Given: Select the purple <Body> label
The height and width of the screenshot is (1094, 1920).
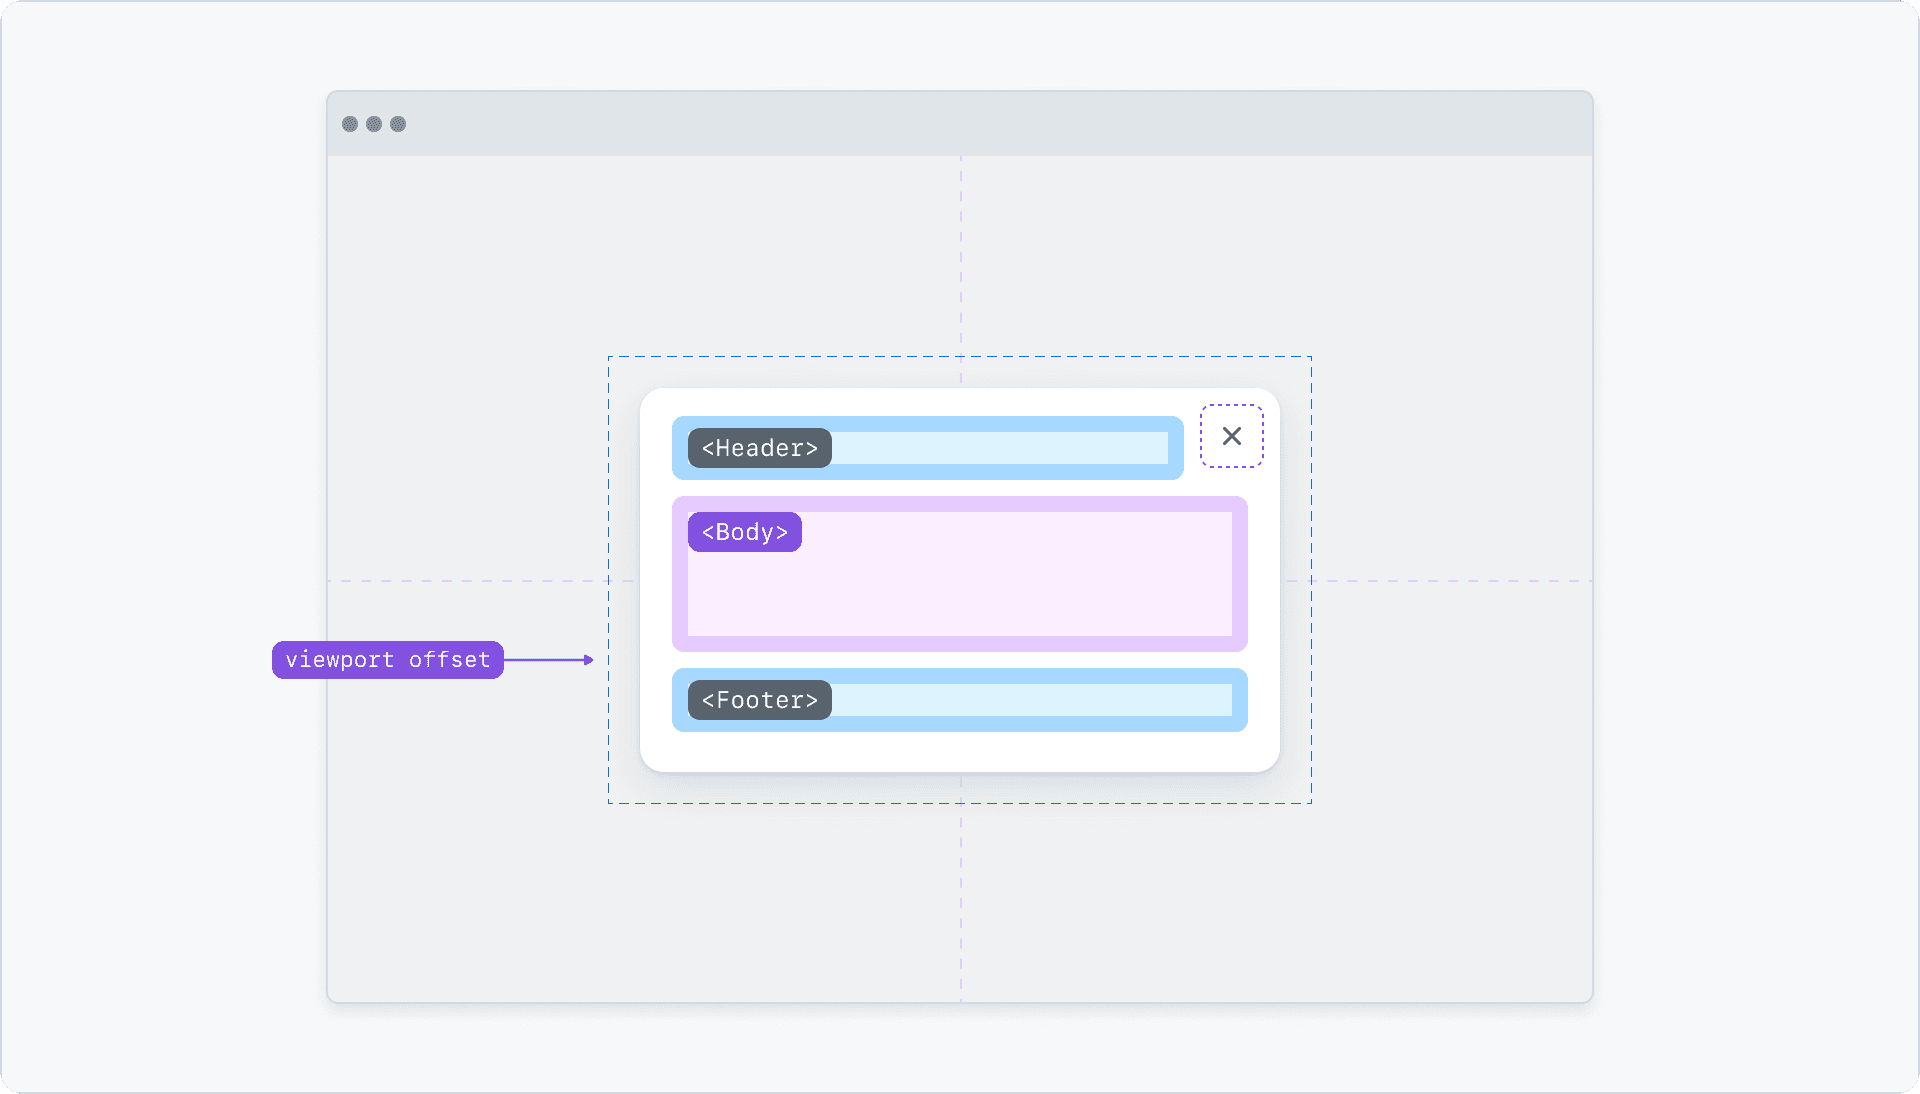Looking at the screenshot, I should [744, 532].
